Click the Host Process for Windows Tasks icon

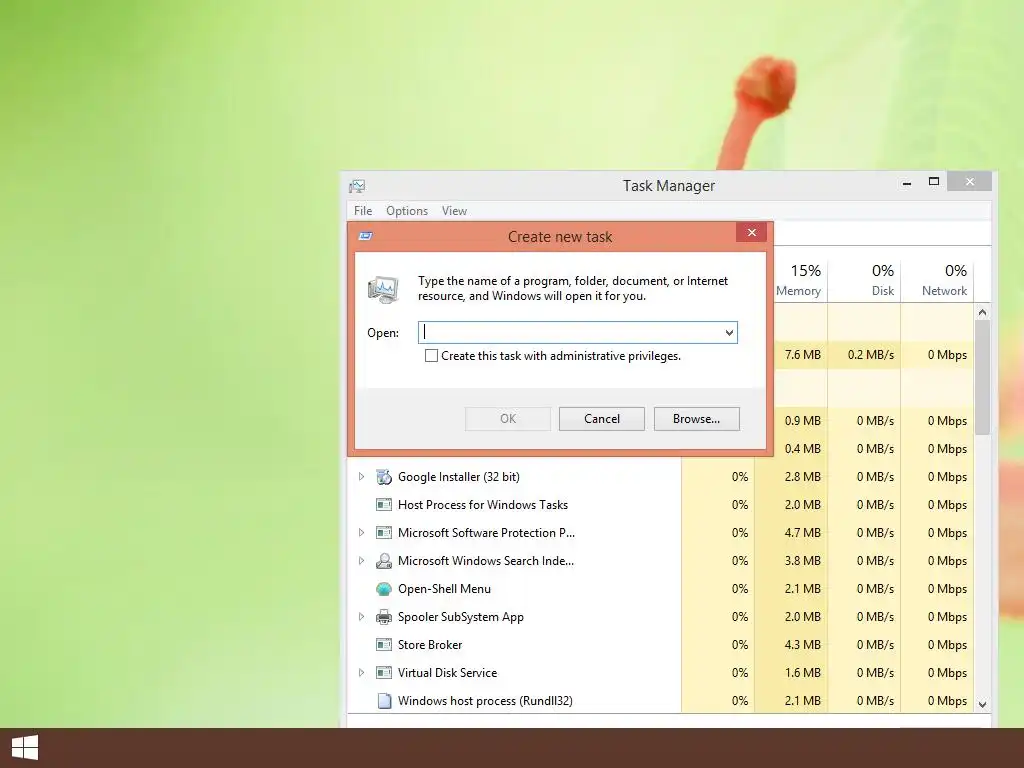[384, 505]
